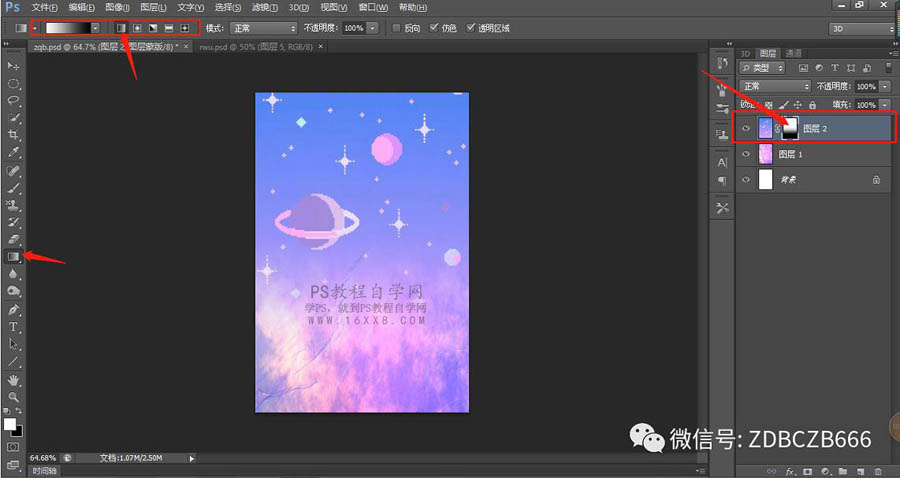Choose diamond gradient style

click(x=185, y=28)
